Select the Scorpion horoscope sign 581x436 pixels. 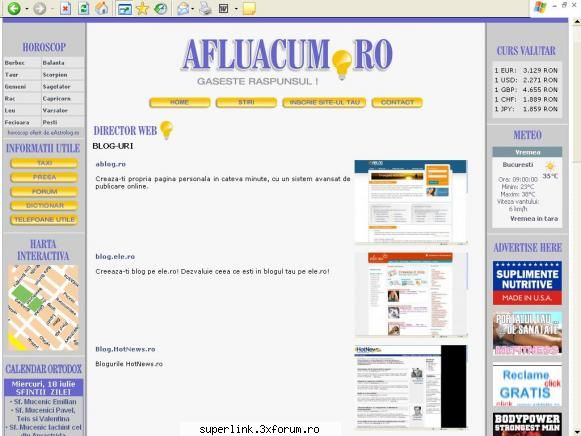(55, 74)
